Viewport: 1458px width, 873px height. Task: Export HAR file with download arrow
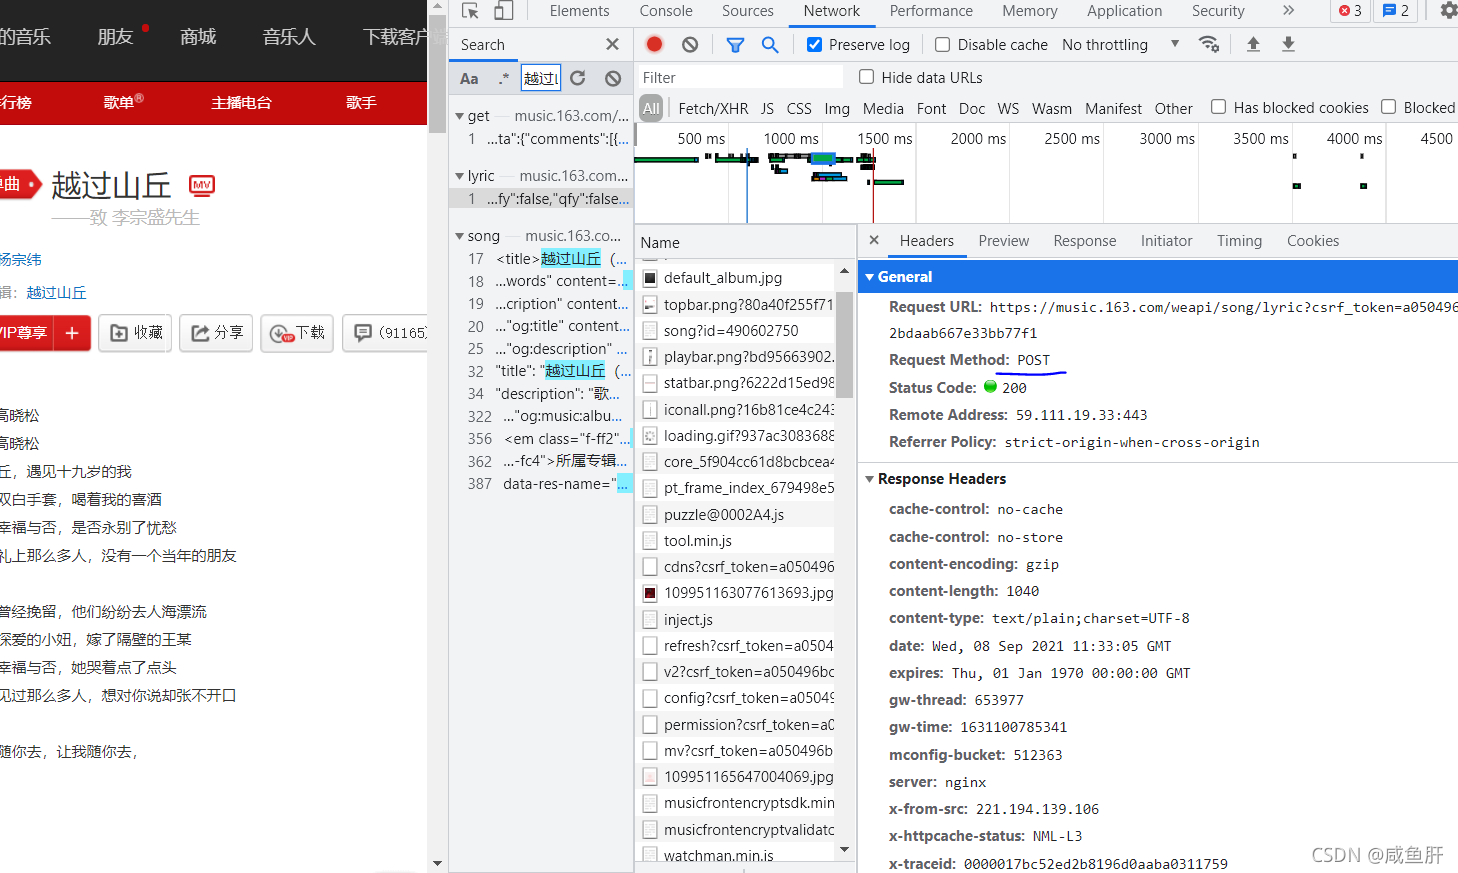point(1288,44)
